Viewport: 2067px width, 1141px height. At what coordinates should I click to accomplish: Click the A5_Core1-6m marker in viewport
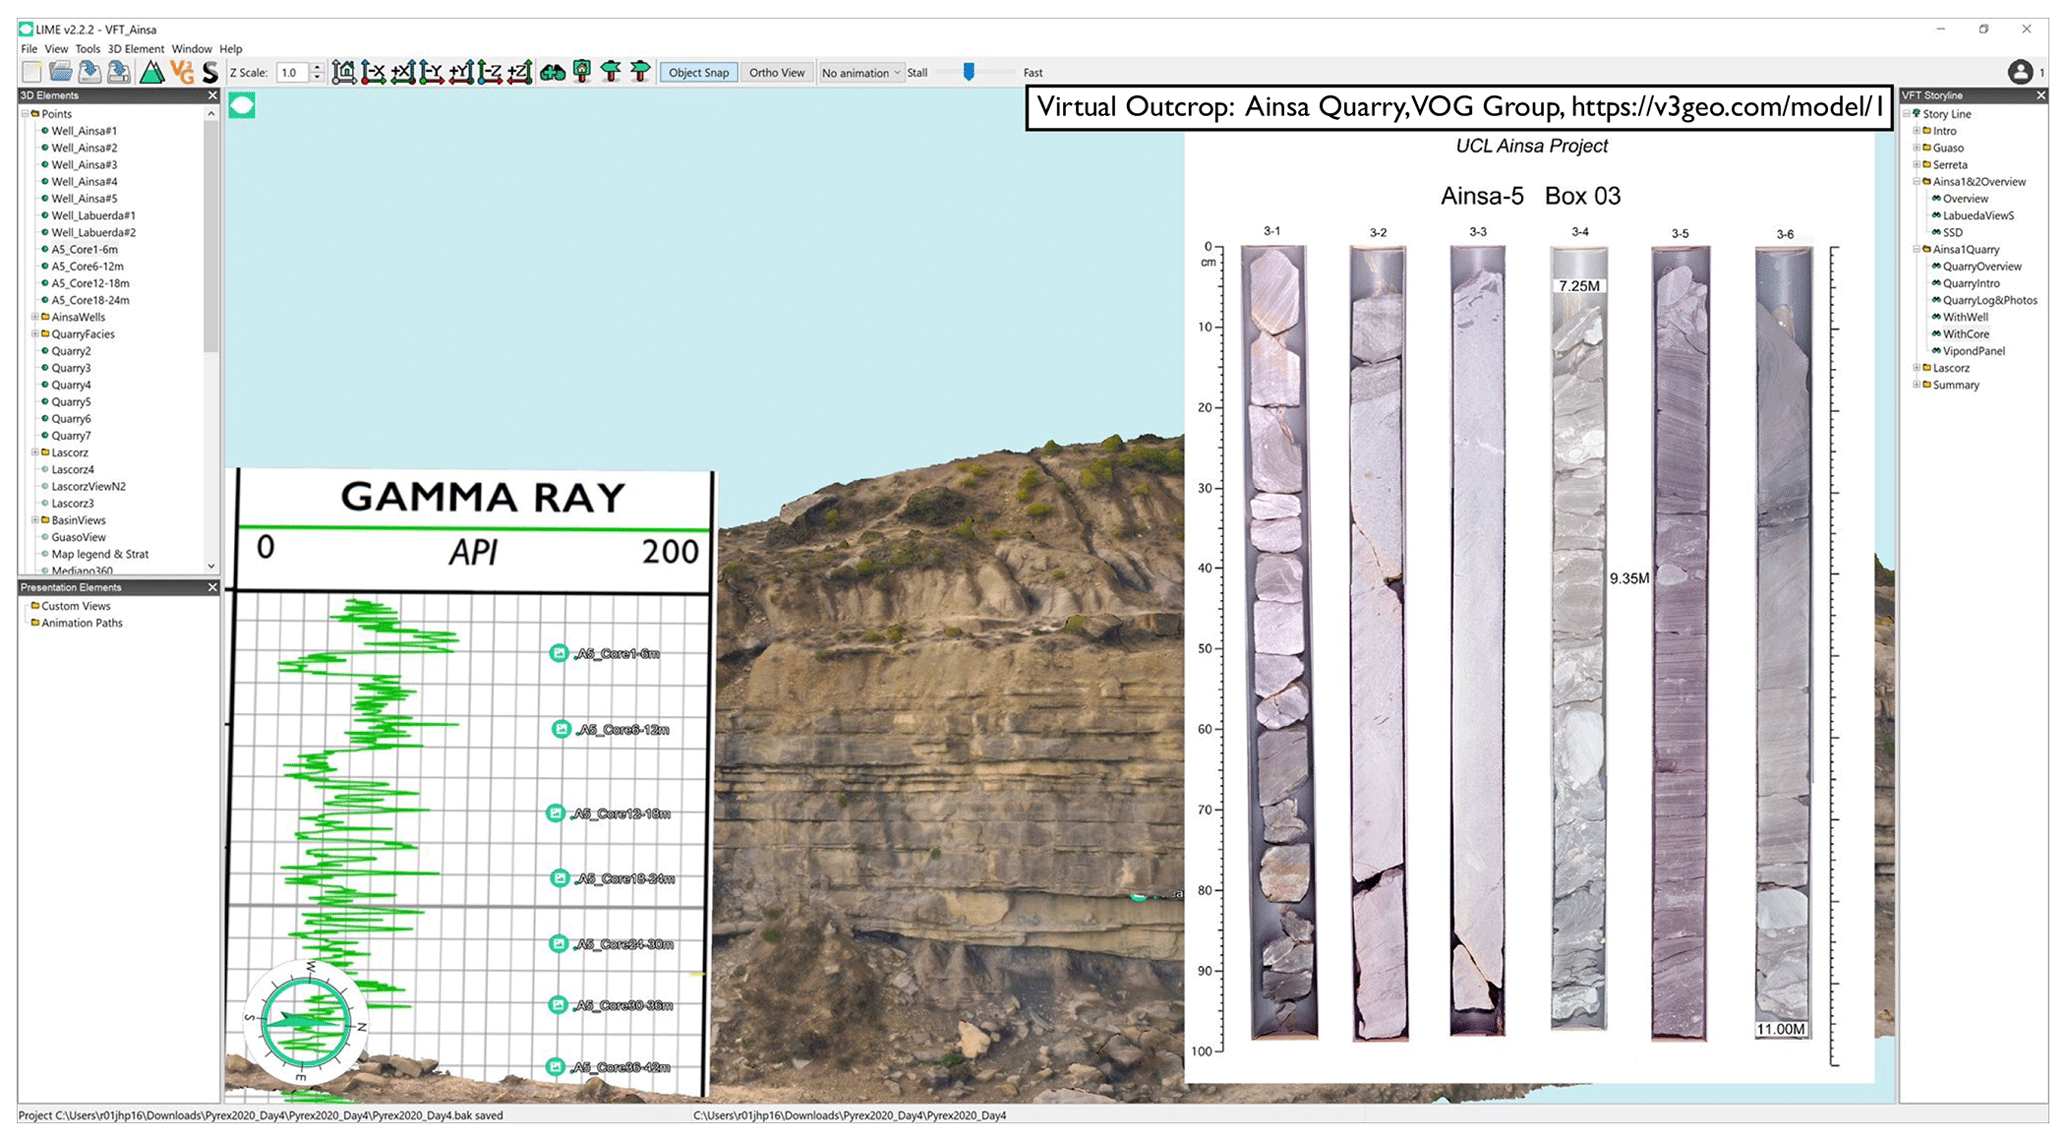[x=558, y=653]
